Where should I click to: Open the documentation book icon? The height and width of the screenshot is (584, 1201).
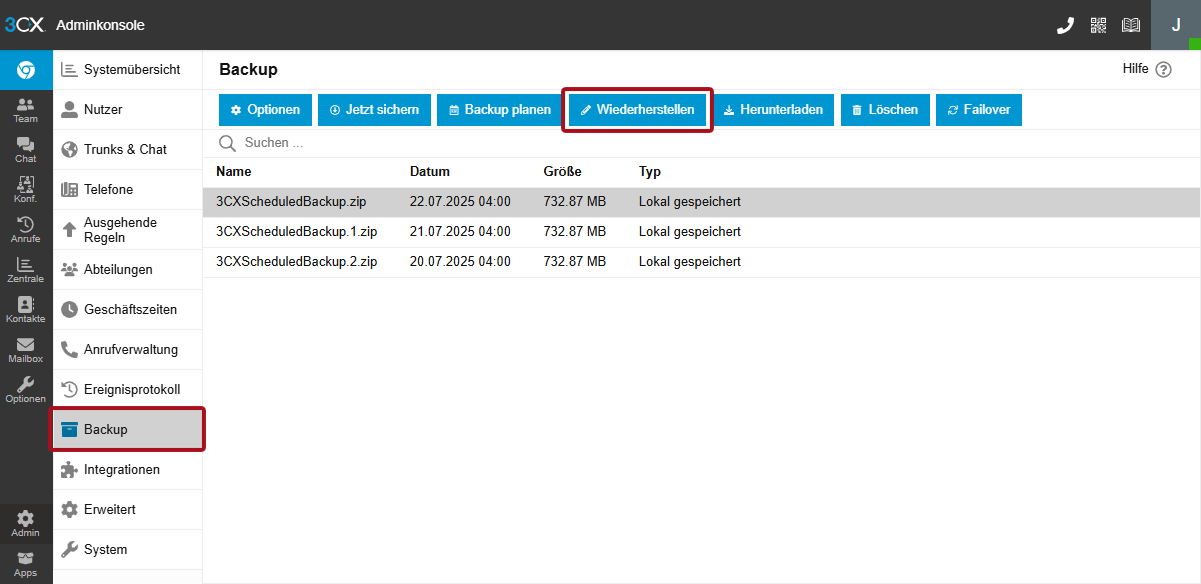[x=1131, y=25]
